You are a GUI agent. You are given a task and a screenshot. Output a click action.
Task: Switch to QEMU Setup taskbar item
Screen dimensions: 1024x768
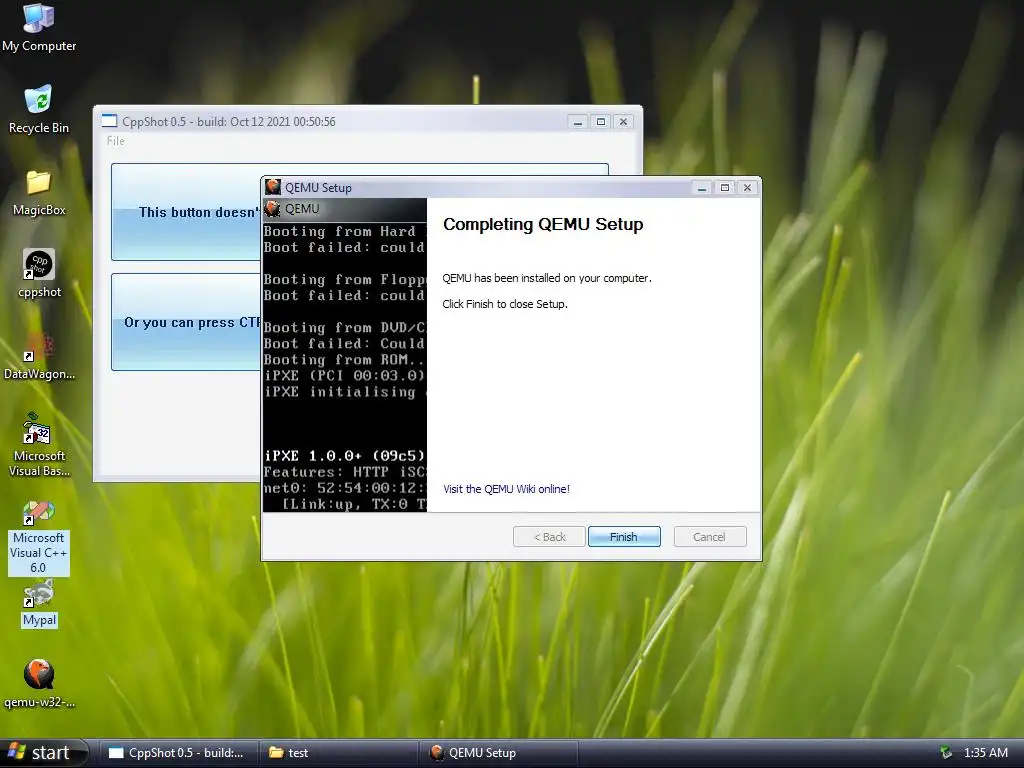(x=498, y=753)
